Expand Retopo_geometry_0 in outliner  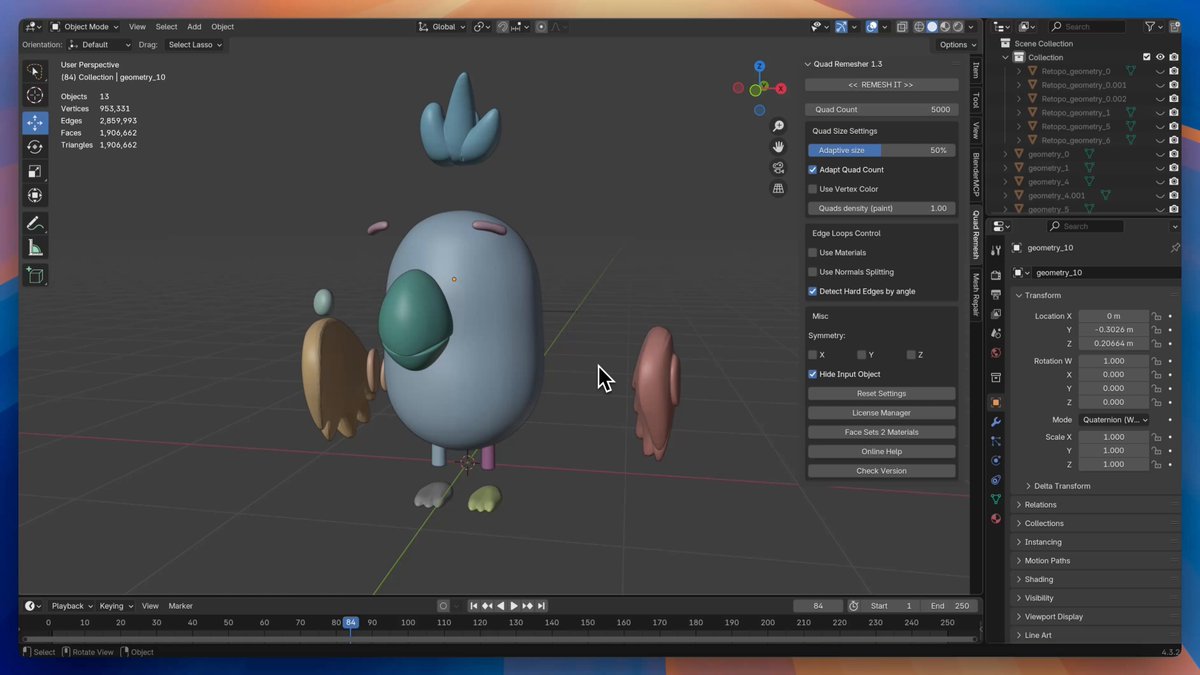1019,71
